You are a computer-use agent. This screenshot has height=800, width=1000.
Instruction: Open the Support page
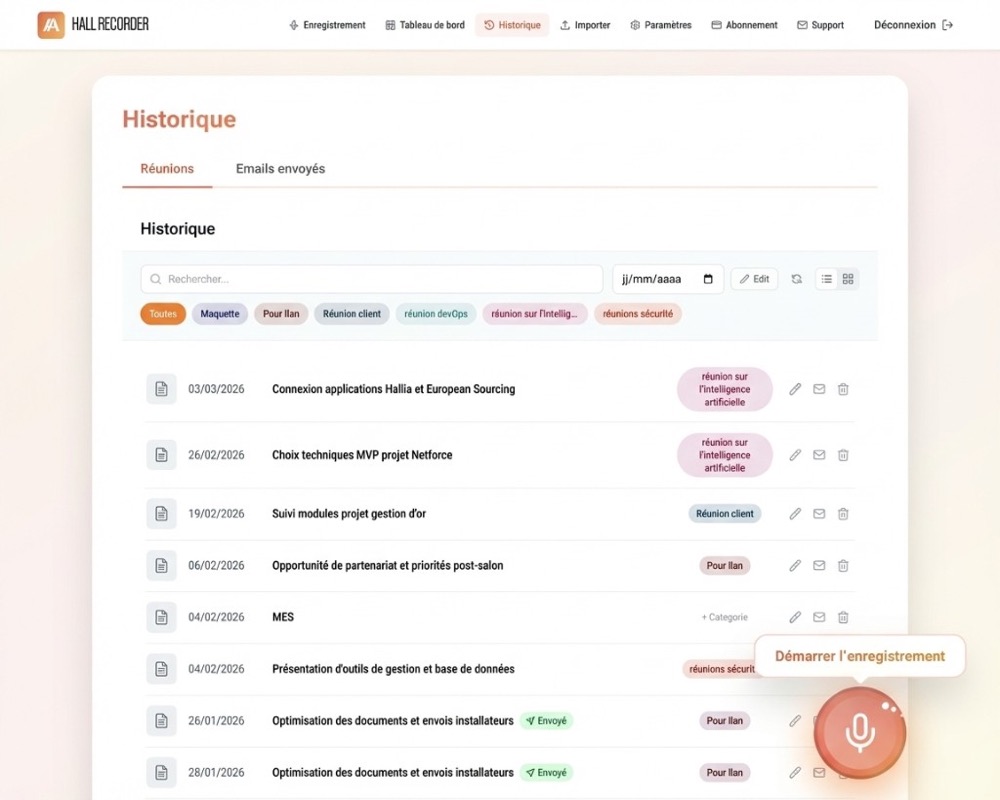pyautogui.click(x=820, y=25)
